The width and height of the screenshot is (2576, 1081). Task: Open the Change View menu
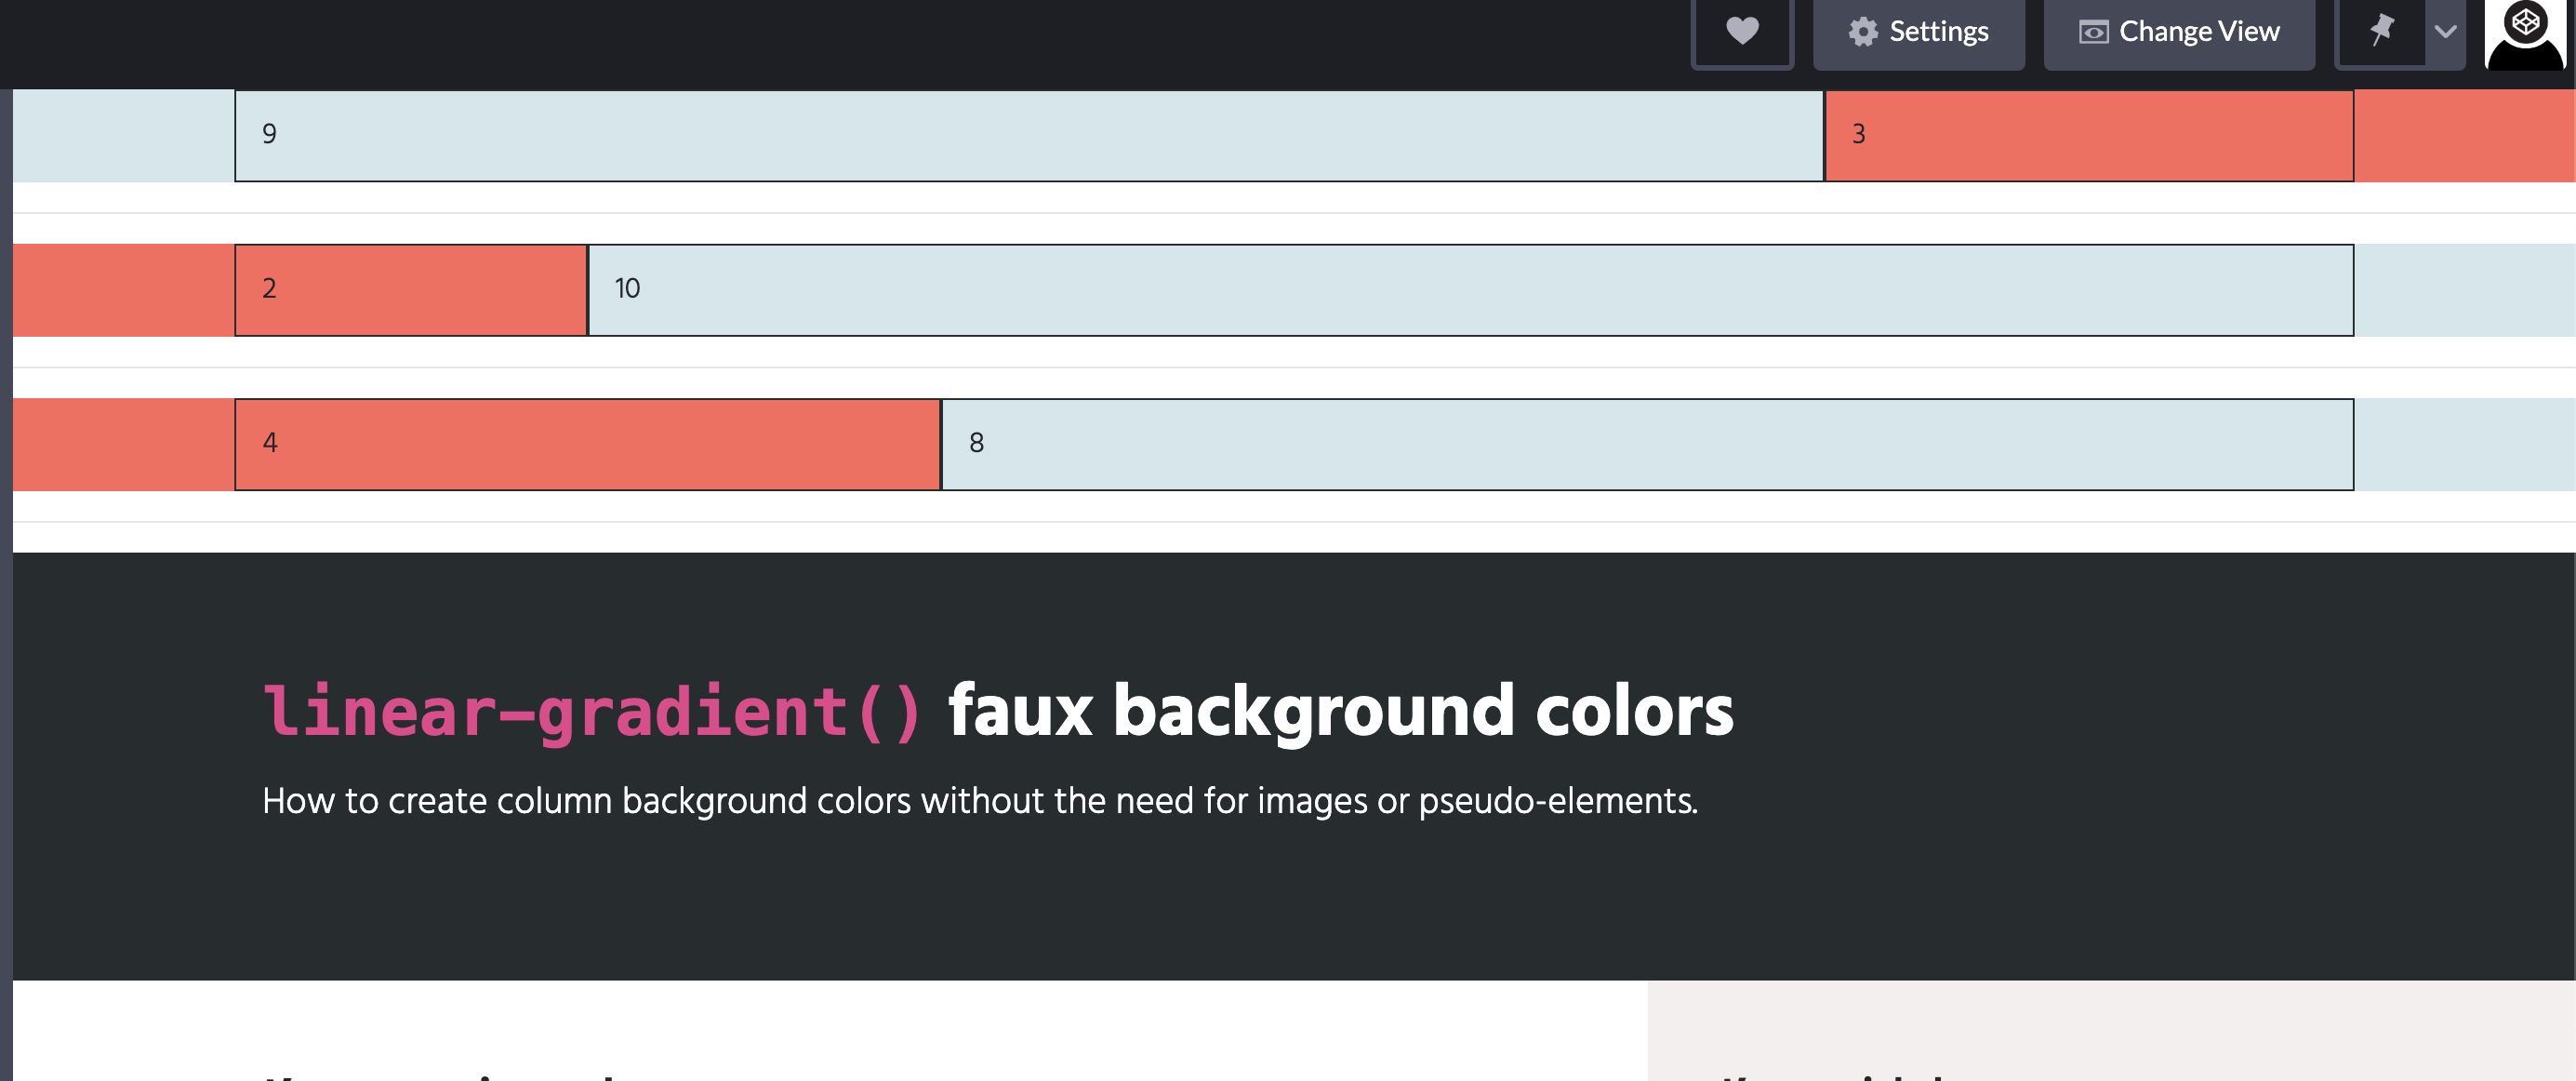[2178, 32]
